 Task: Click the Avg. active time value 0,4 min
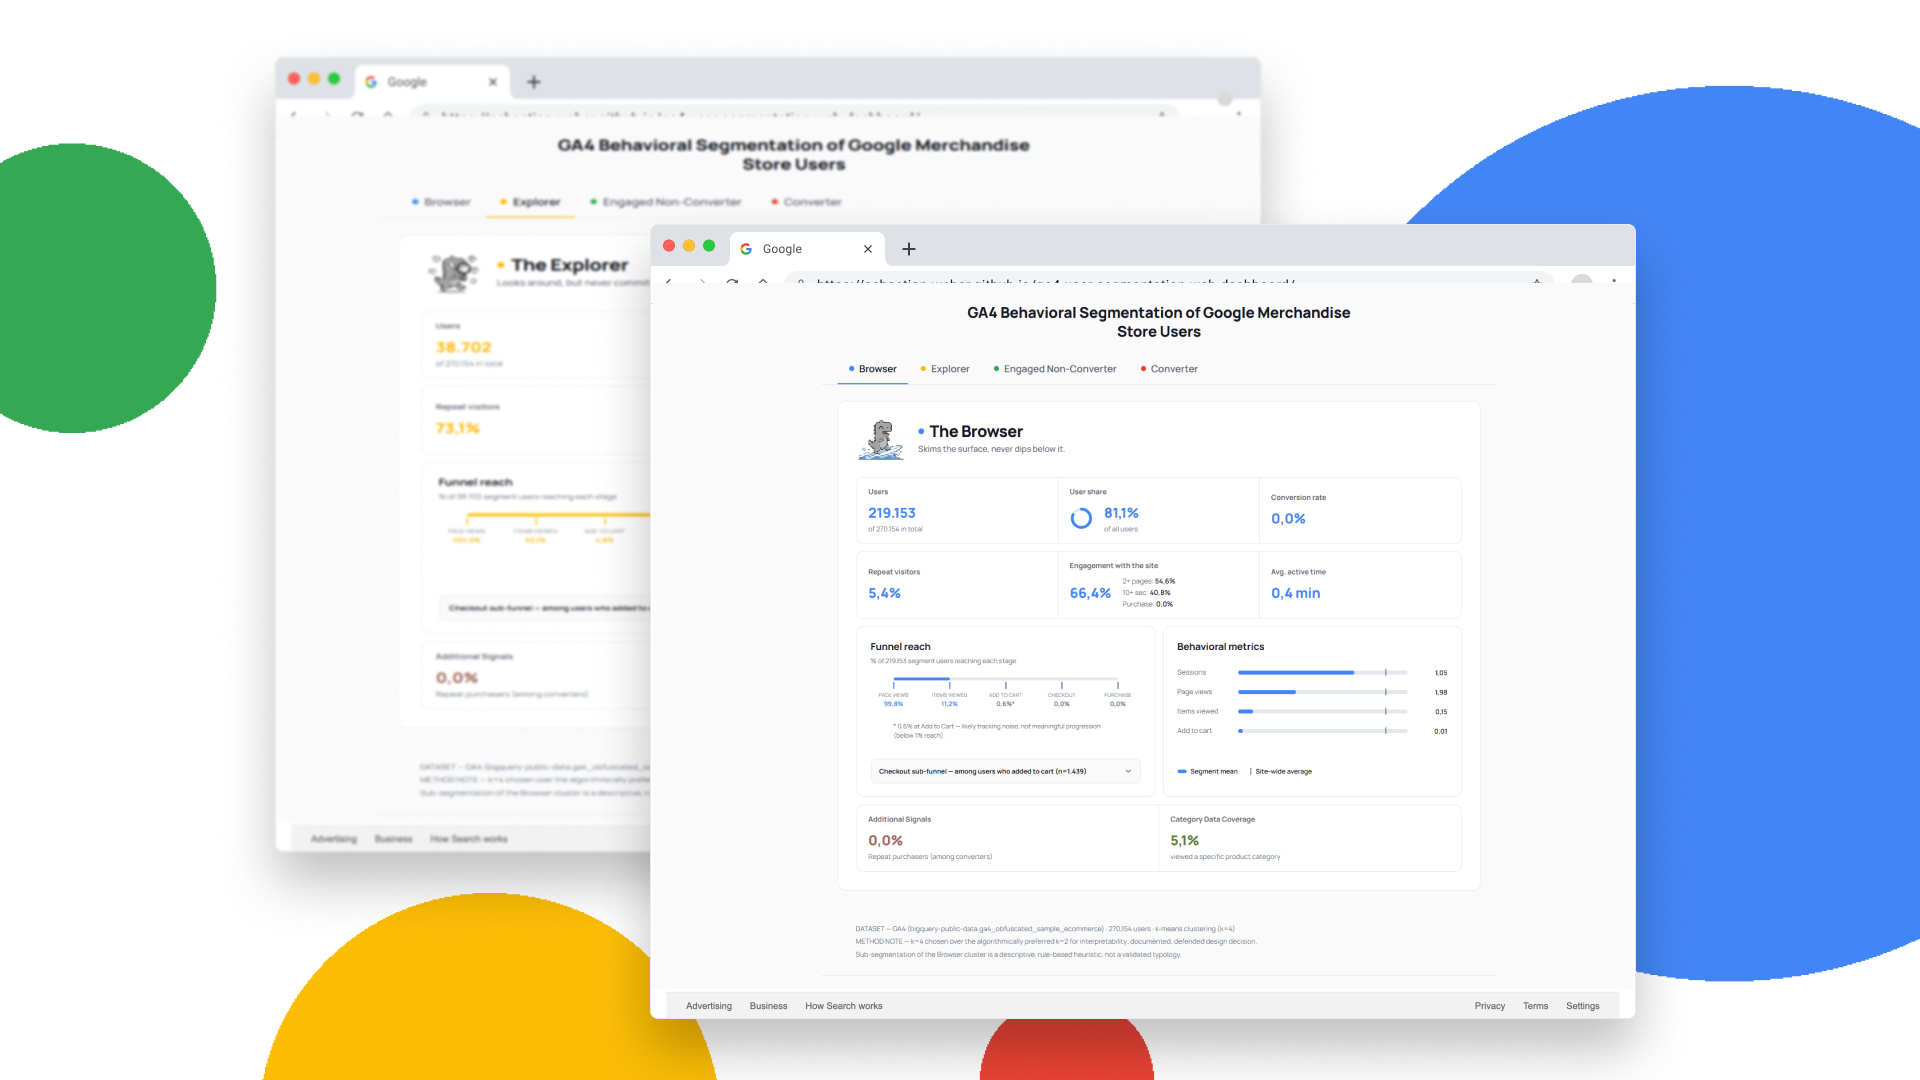(x=1295, y=594)
